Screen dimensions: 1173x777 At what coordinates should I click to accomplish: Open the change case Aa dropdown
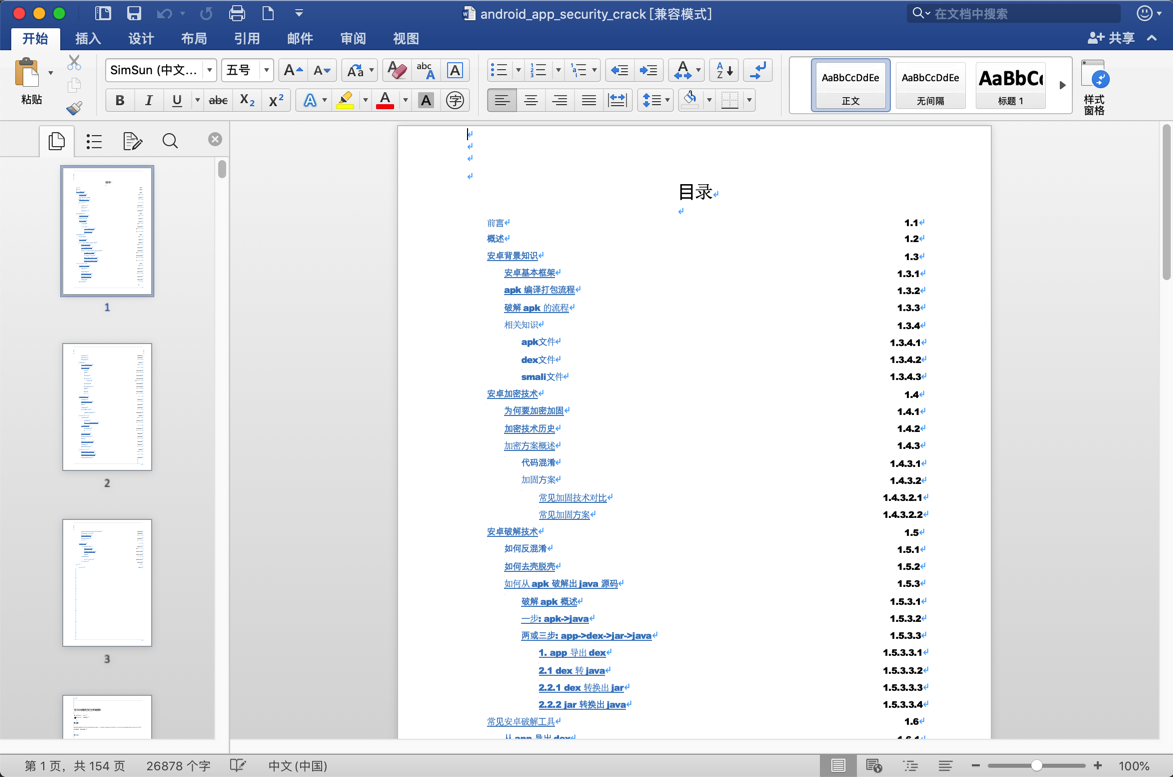point(372,70)
